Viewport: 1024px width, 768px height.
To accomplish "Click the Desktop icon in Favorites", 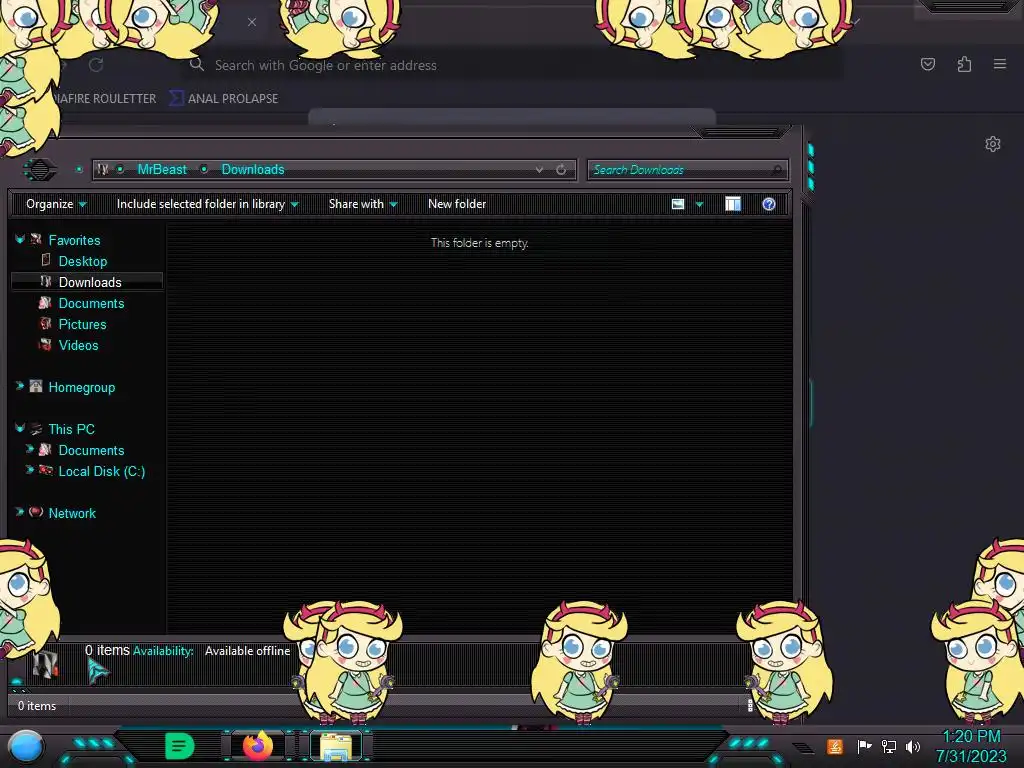I will [x=46, y=260].
